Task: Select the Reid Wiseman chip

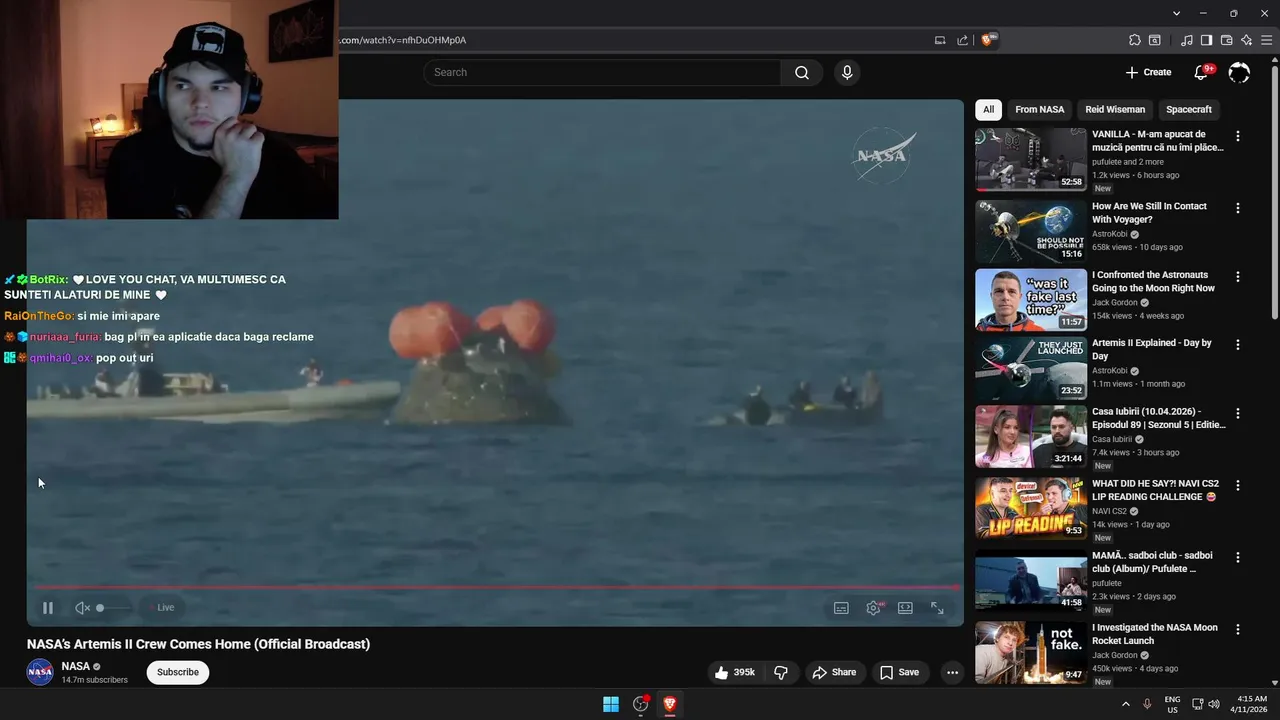Action: pos(1115,110)
